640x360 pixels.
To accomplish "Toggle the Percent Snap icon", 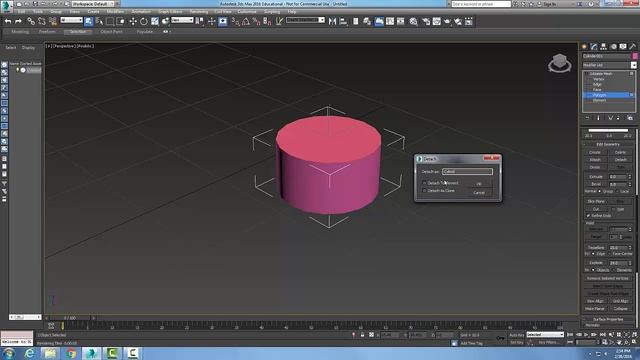I will click(x=256, y=21).
